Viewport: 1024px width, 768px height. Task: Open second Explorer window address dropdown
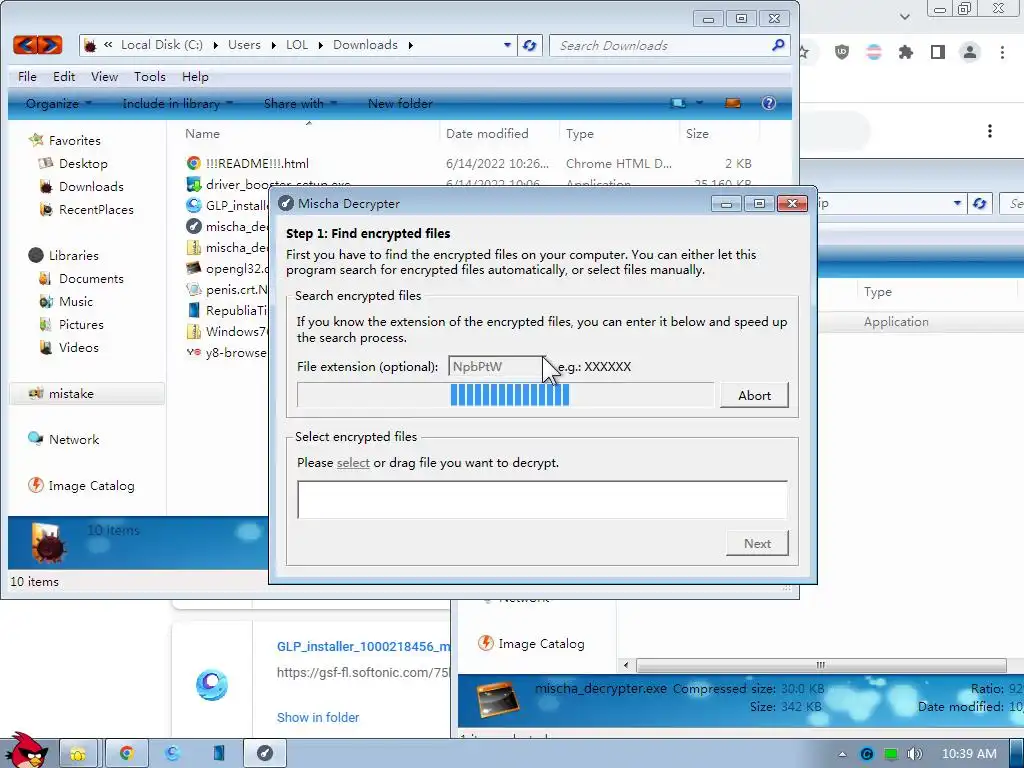click(x=957, y=203)
